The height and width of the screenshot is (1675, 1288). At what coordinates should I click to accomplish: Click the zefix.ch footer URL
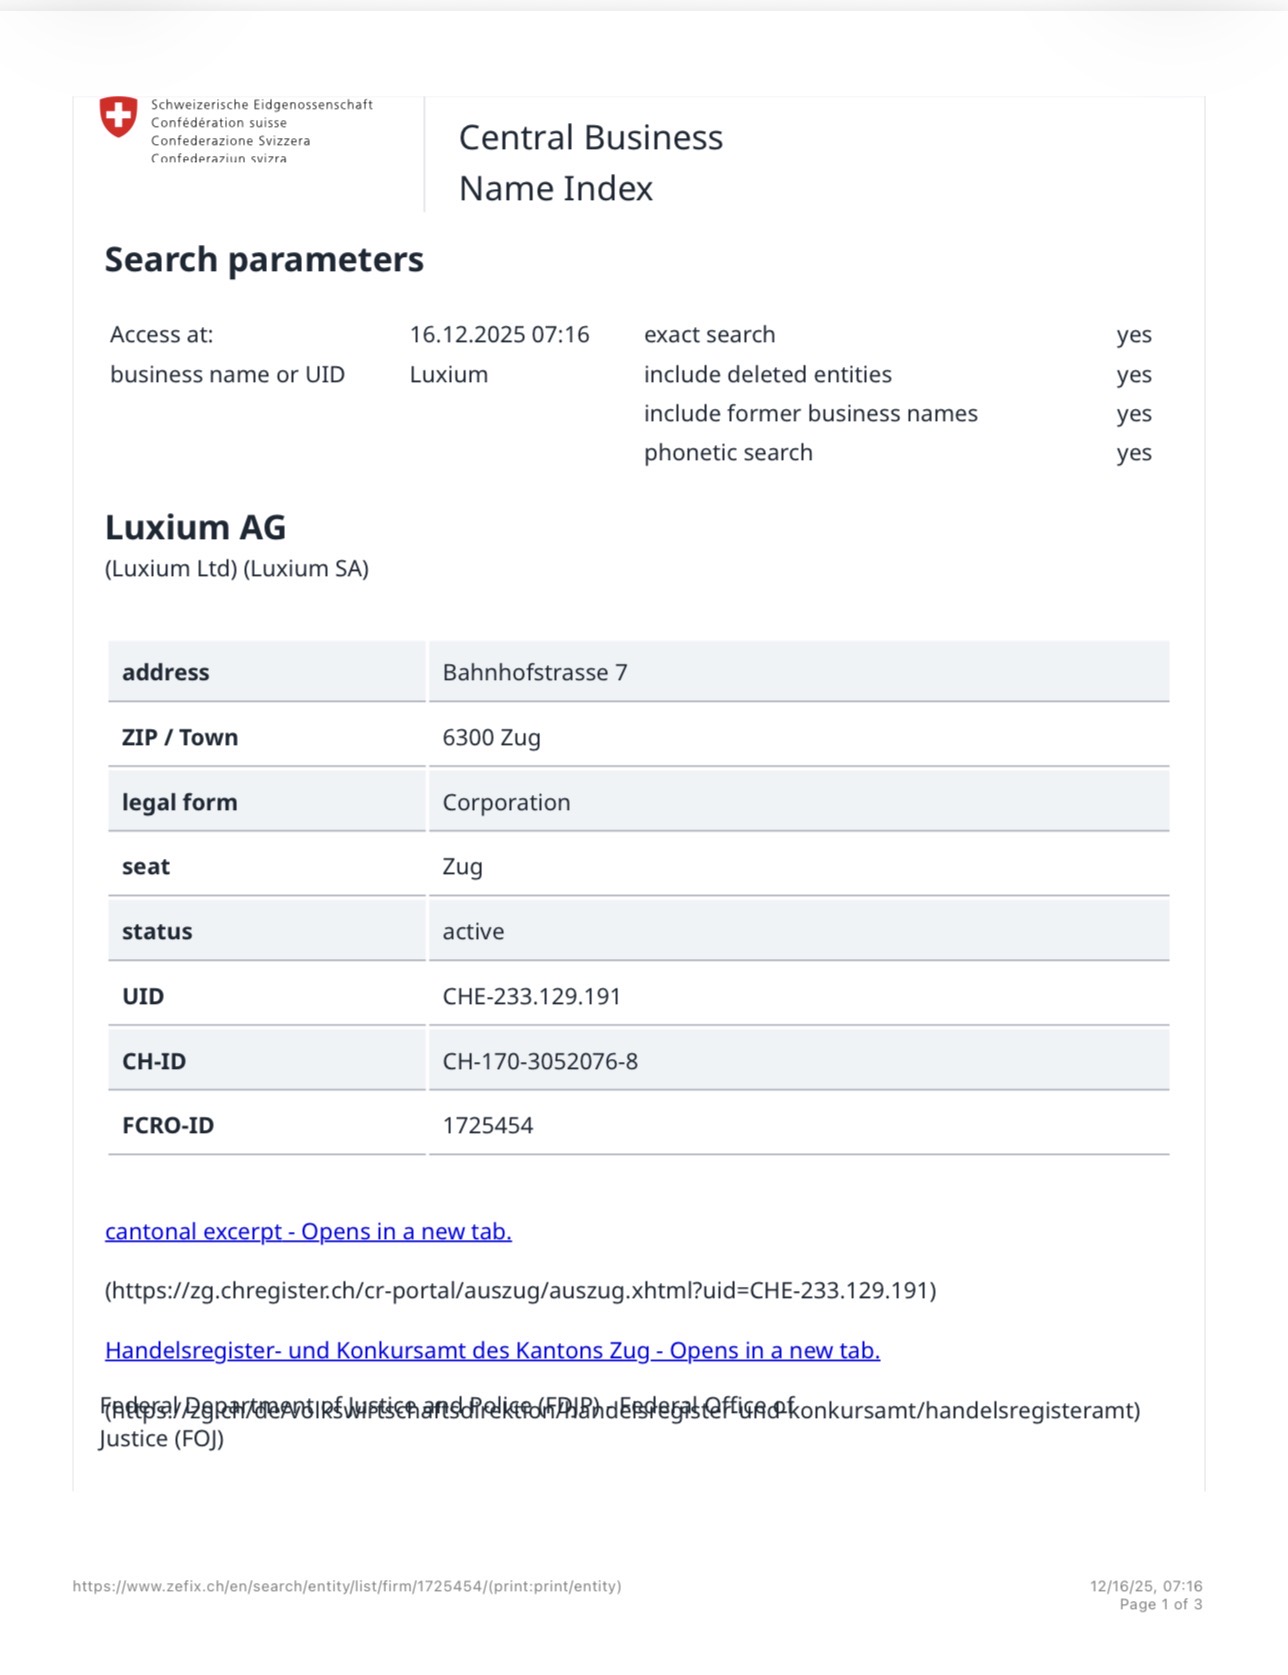(347, 1586)
